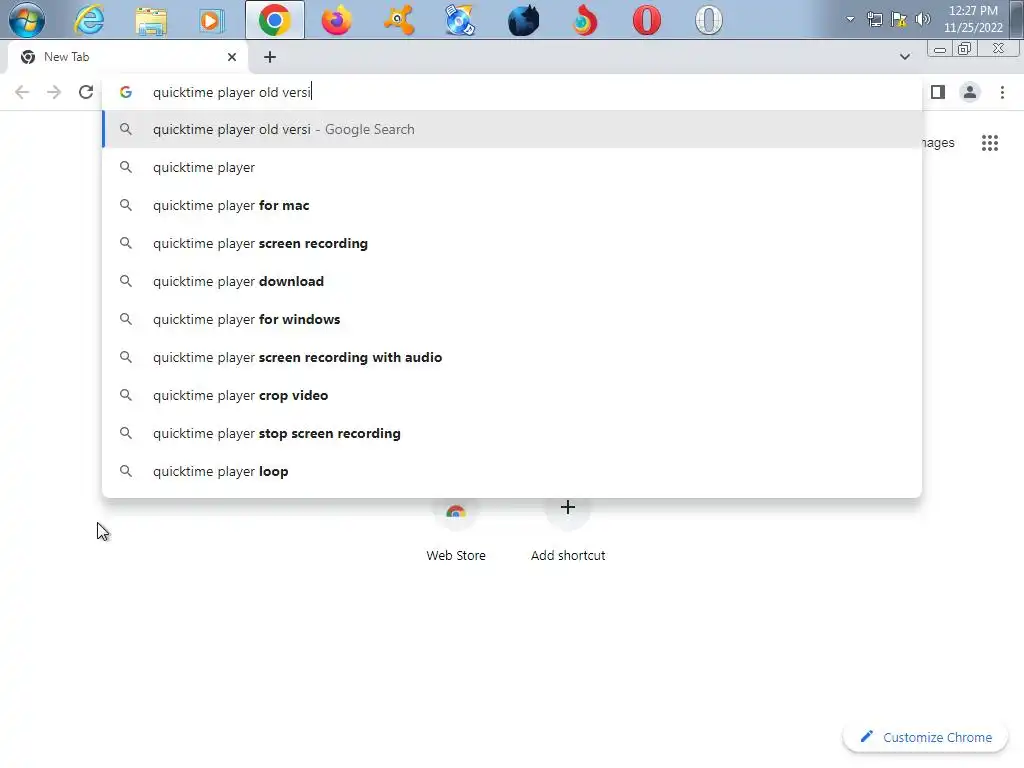Select 'stop screen recording' suggestion
The image size is (1024, 768).
point(512,433)
